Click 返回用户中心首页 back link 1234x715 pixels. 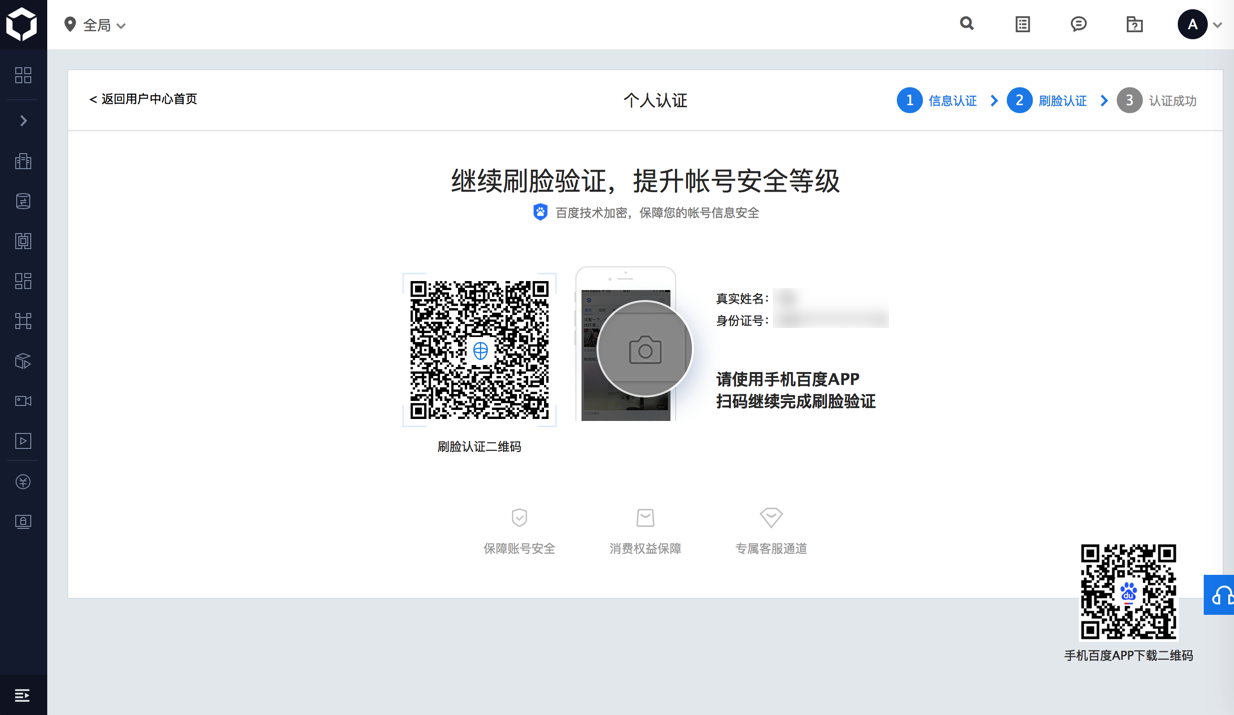click(143, 99)
